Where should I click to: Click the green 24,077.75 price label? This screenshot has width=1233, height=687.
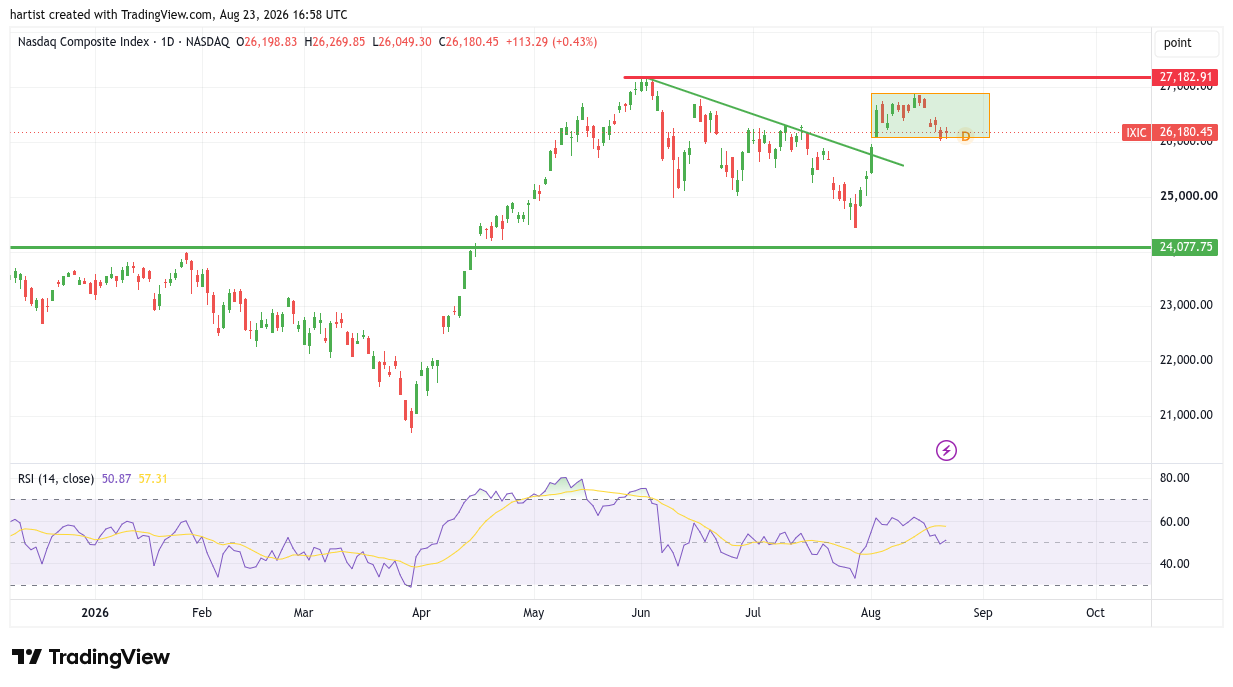pos(1185,247)
